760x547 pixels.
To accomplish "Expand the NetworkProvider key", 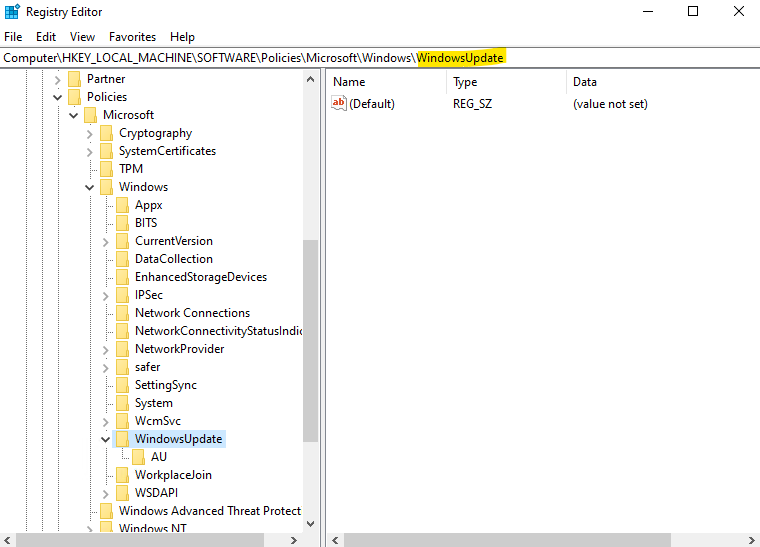I will [106, 350].
